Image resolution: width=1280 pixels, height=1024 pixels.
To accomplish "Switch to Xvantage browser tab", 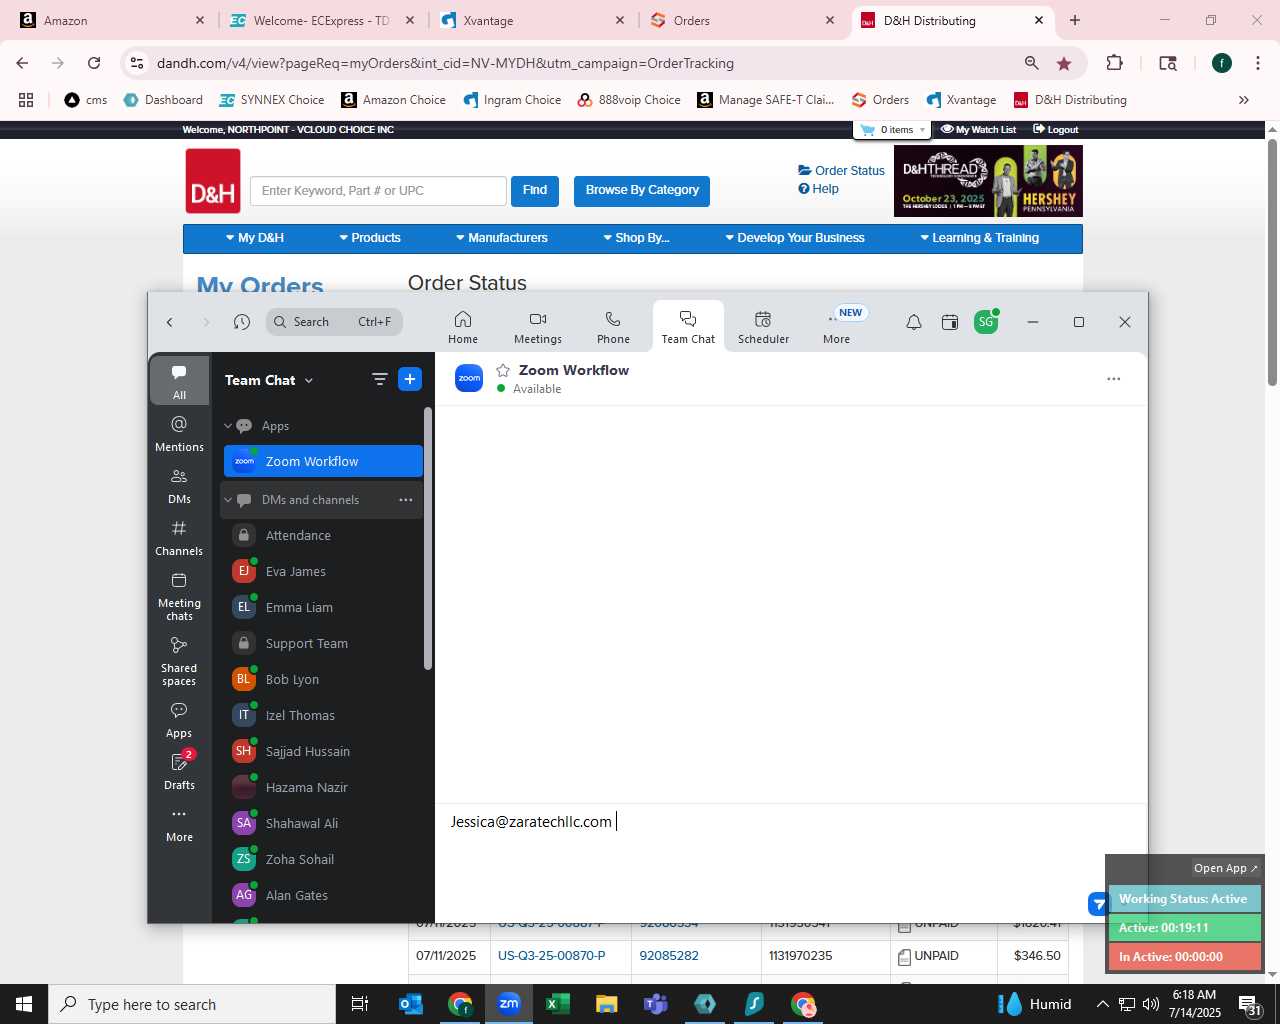I will 533,20.
